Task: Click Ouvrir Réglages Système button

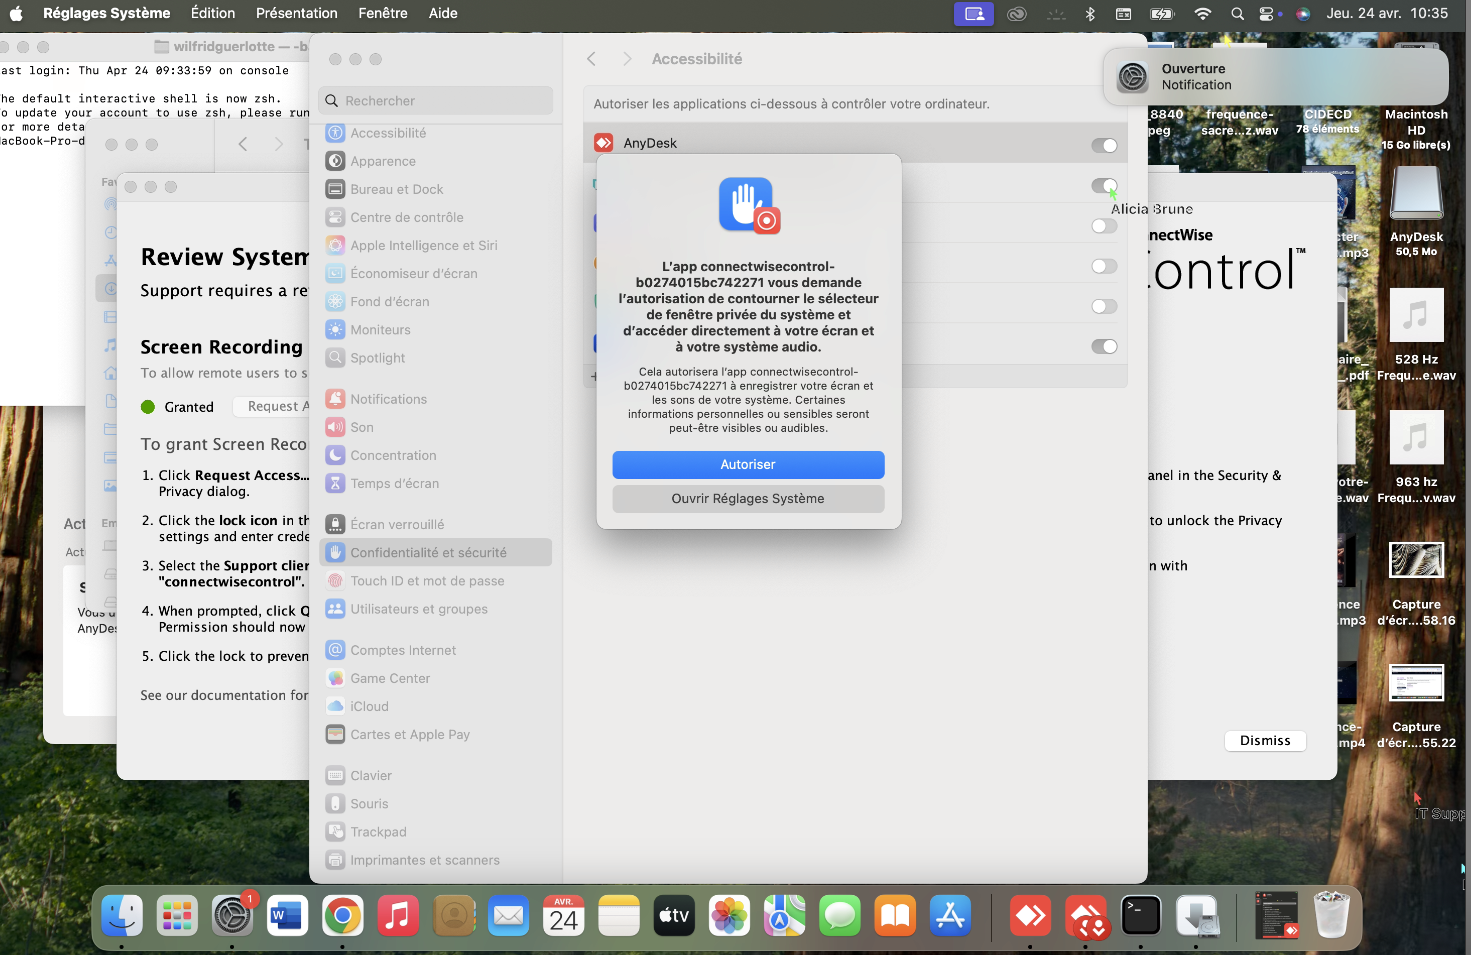Action: click(x=748, y=499)
